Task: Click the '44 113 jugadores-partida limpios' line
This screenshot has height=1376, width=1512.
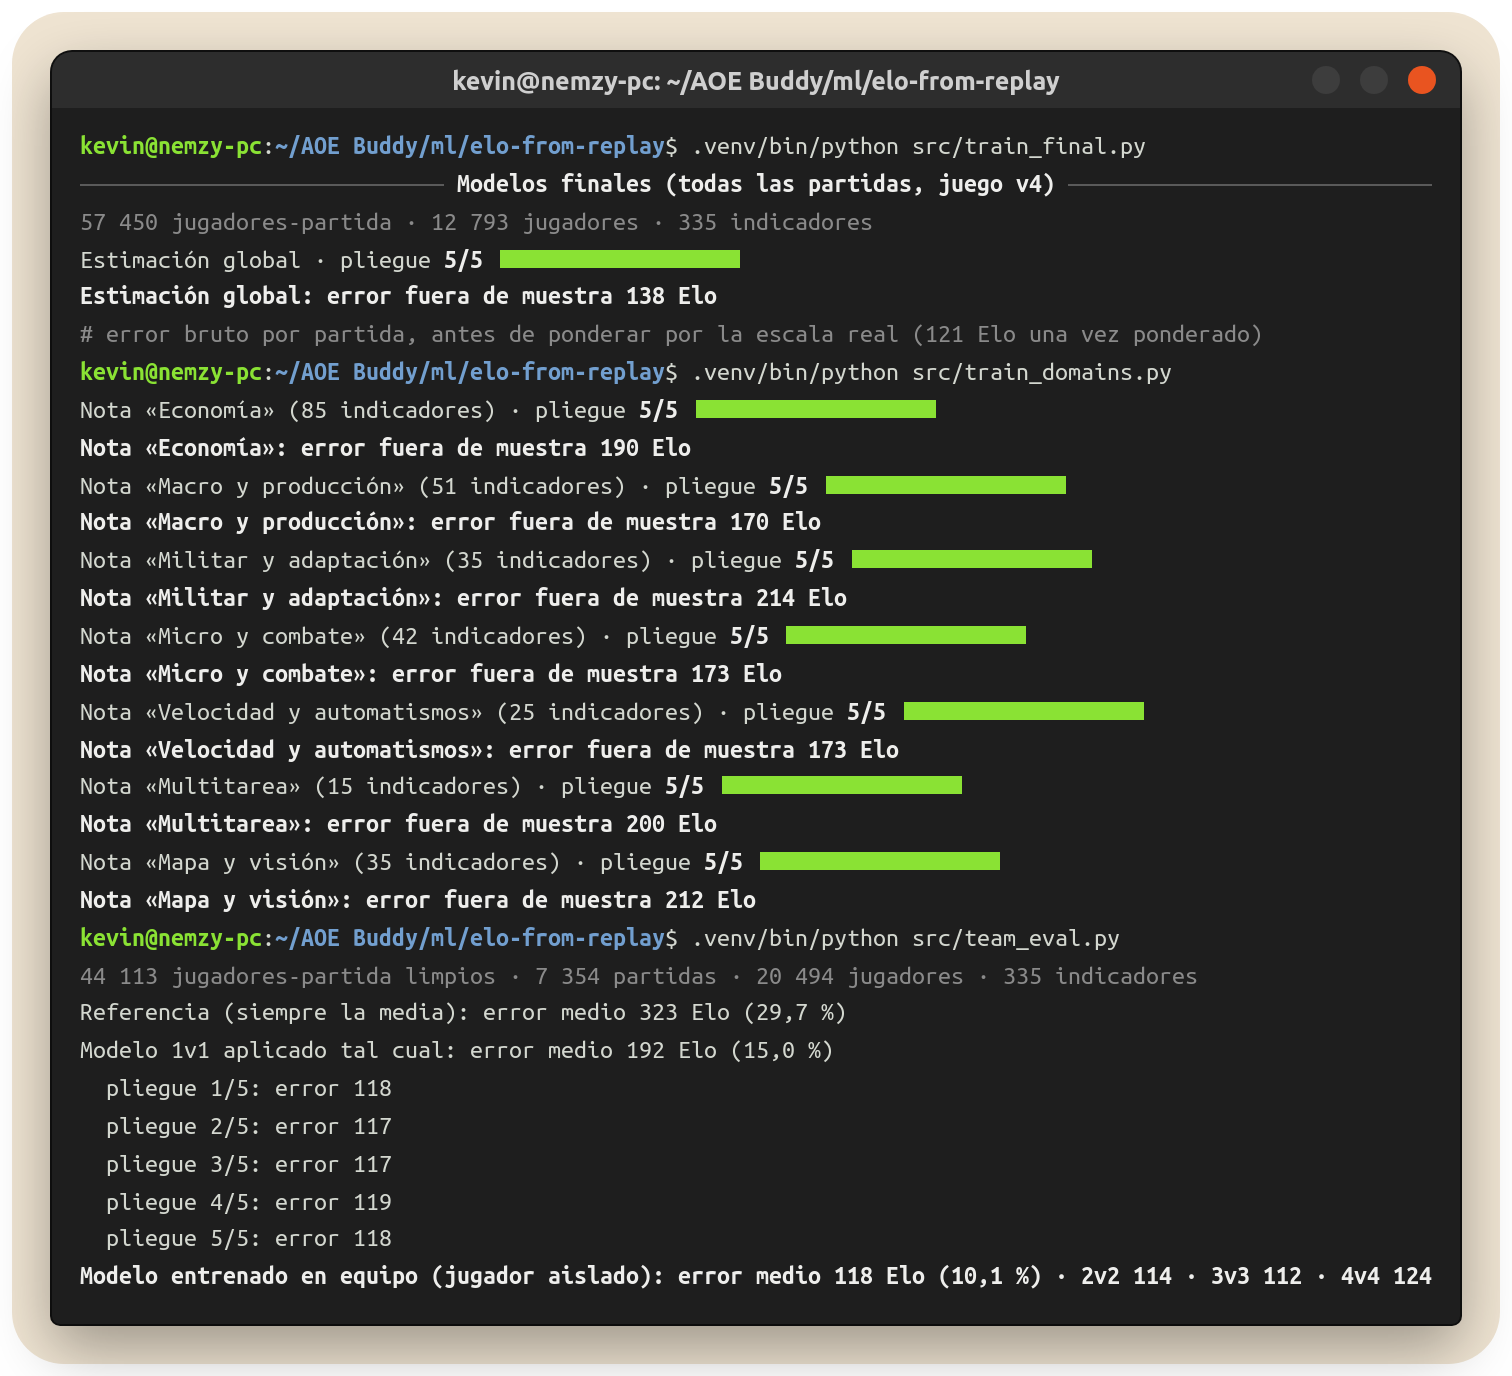Action: pyautogui.click(x=638, y=976)
